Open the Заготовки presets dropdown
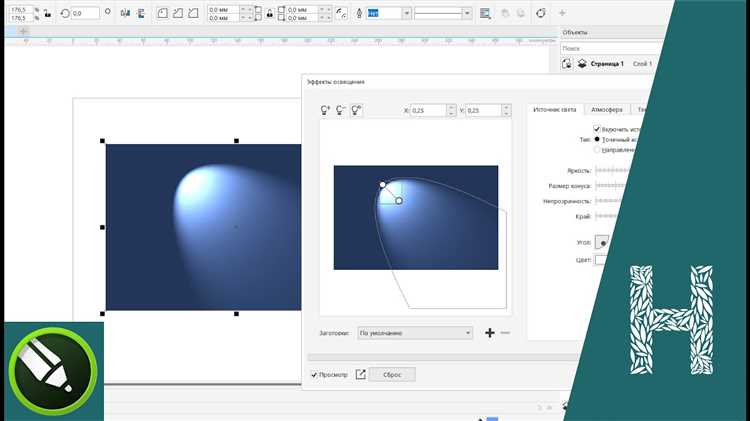This screenshot has width=750, height=421. pyautogui.click(x=415, y=333)
